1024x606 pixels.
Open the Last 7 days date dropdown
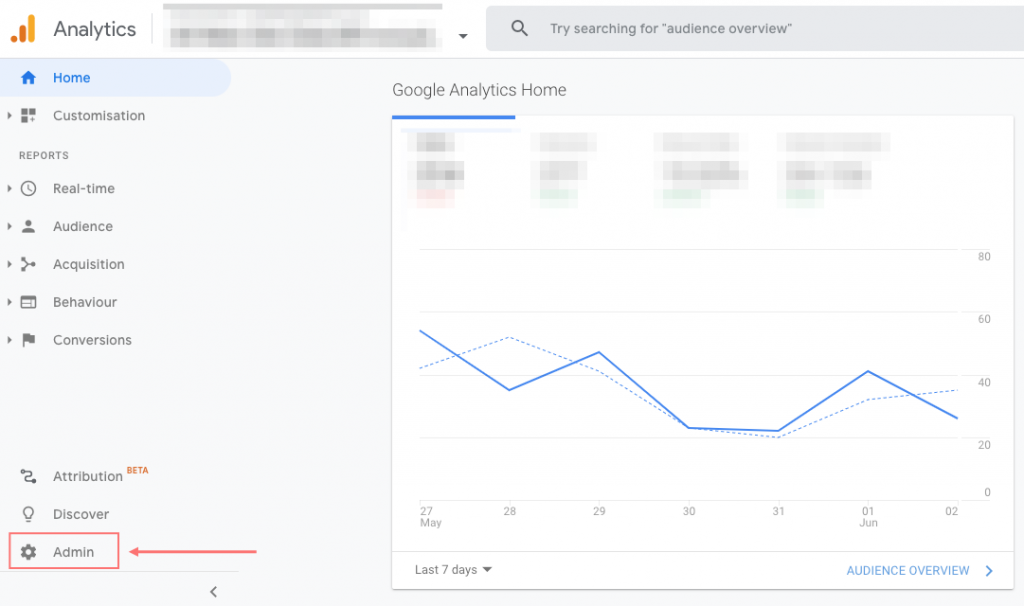coord(452,569)
